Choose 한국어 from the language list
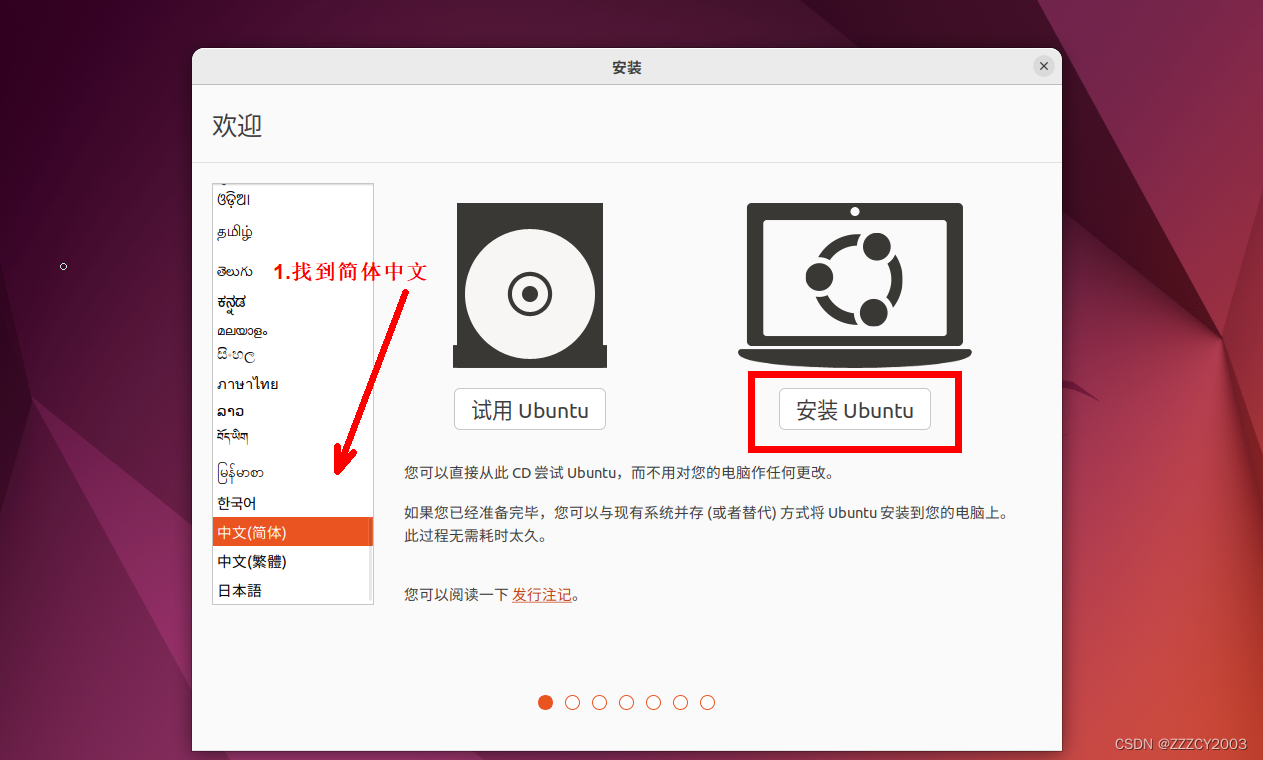Viewport: 1263px width, 760px height. 237,502
